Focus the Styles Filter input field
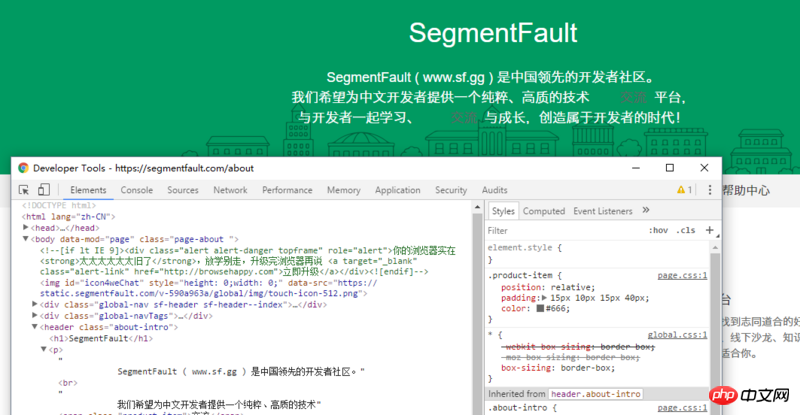Image resolution: width=800 pixels, height=415 pixels. click(x=564, y=231)
